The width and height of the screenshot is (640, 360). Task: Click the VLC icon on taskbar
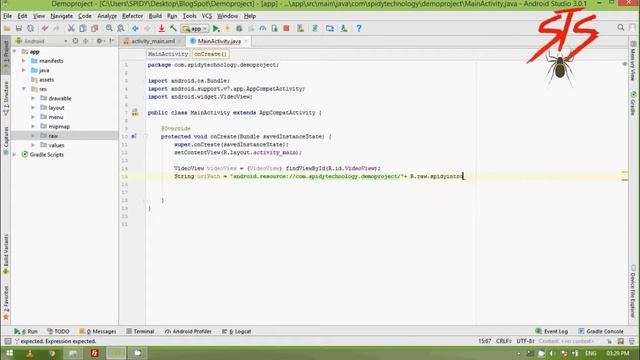tap(30, 353)
